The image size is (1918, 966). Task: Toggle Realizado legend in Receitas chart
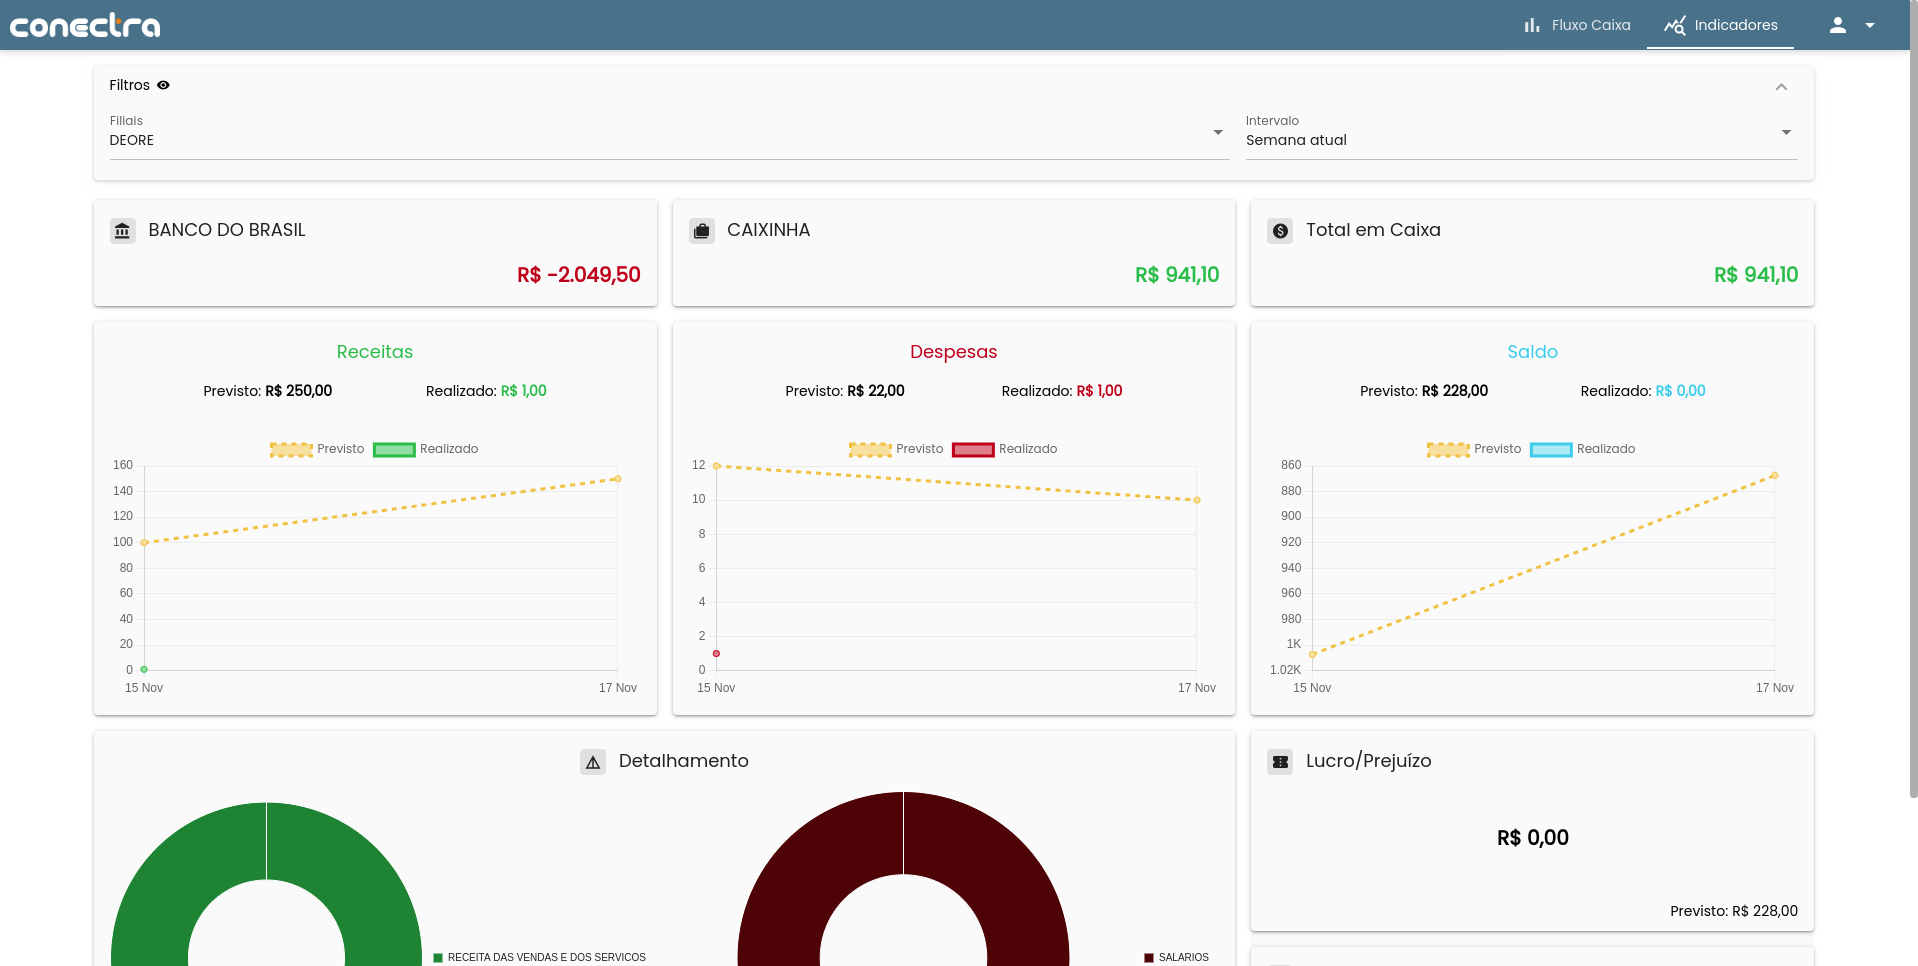(x=426, y=449)
